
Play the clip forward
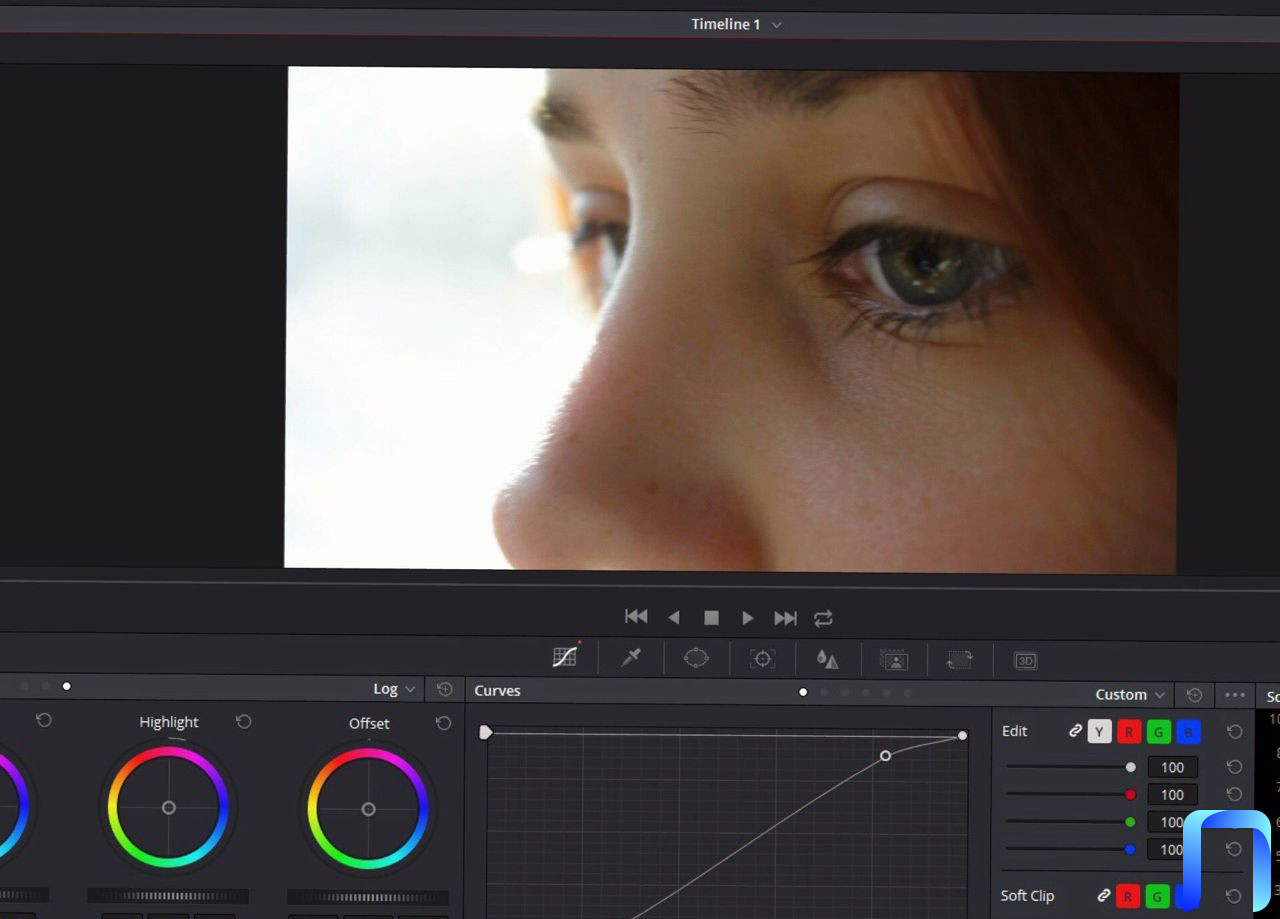(x=747, y=619)
